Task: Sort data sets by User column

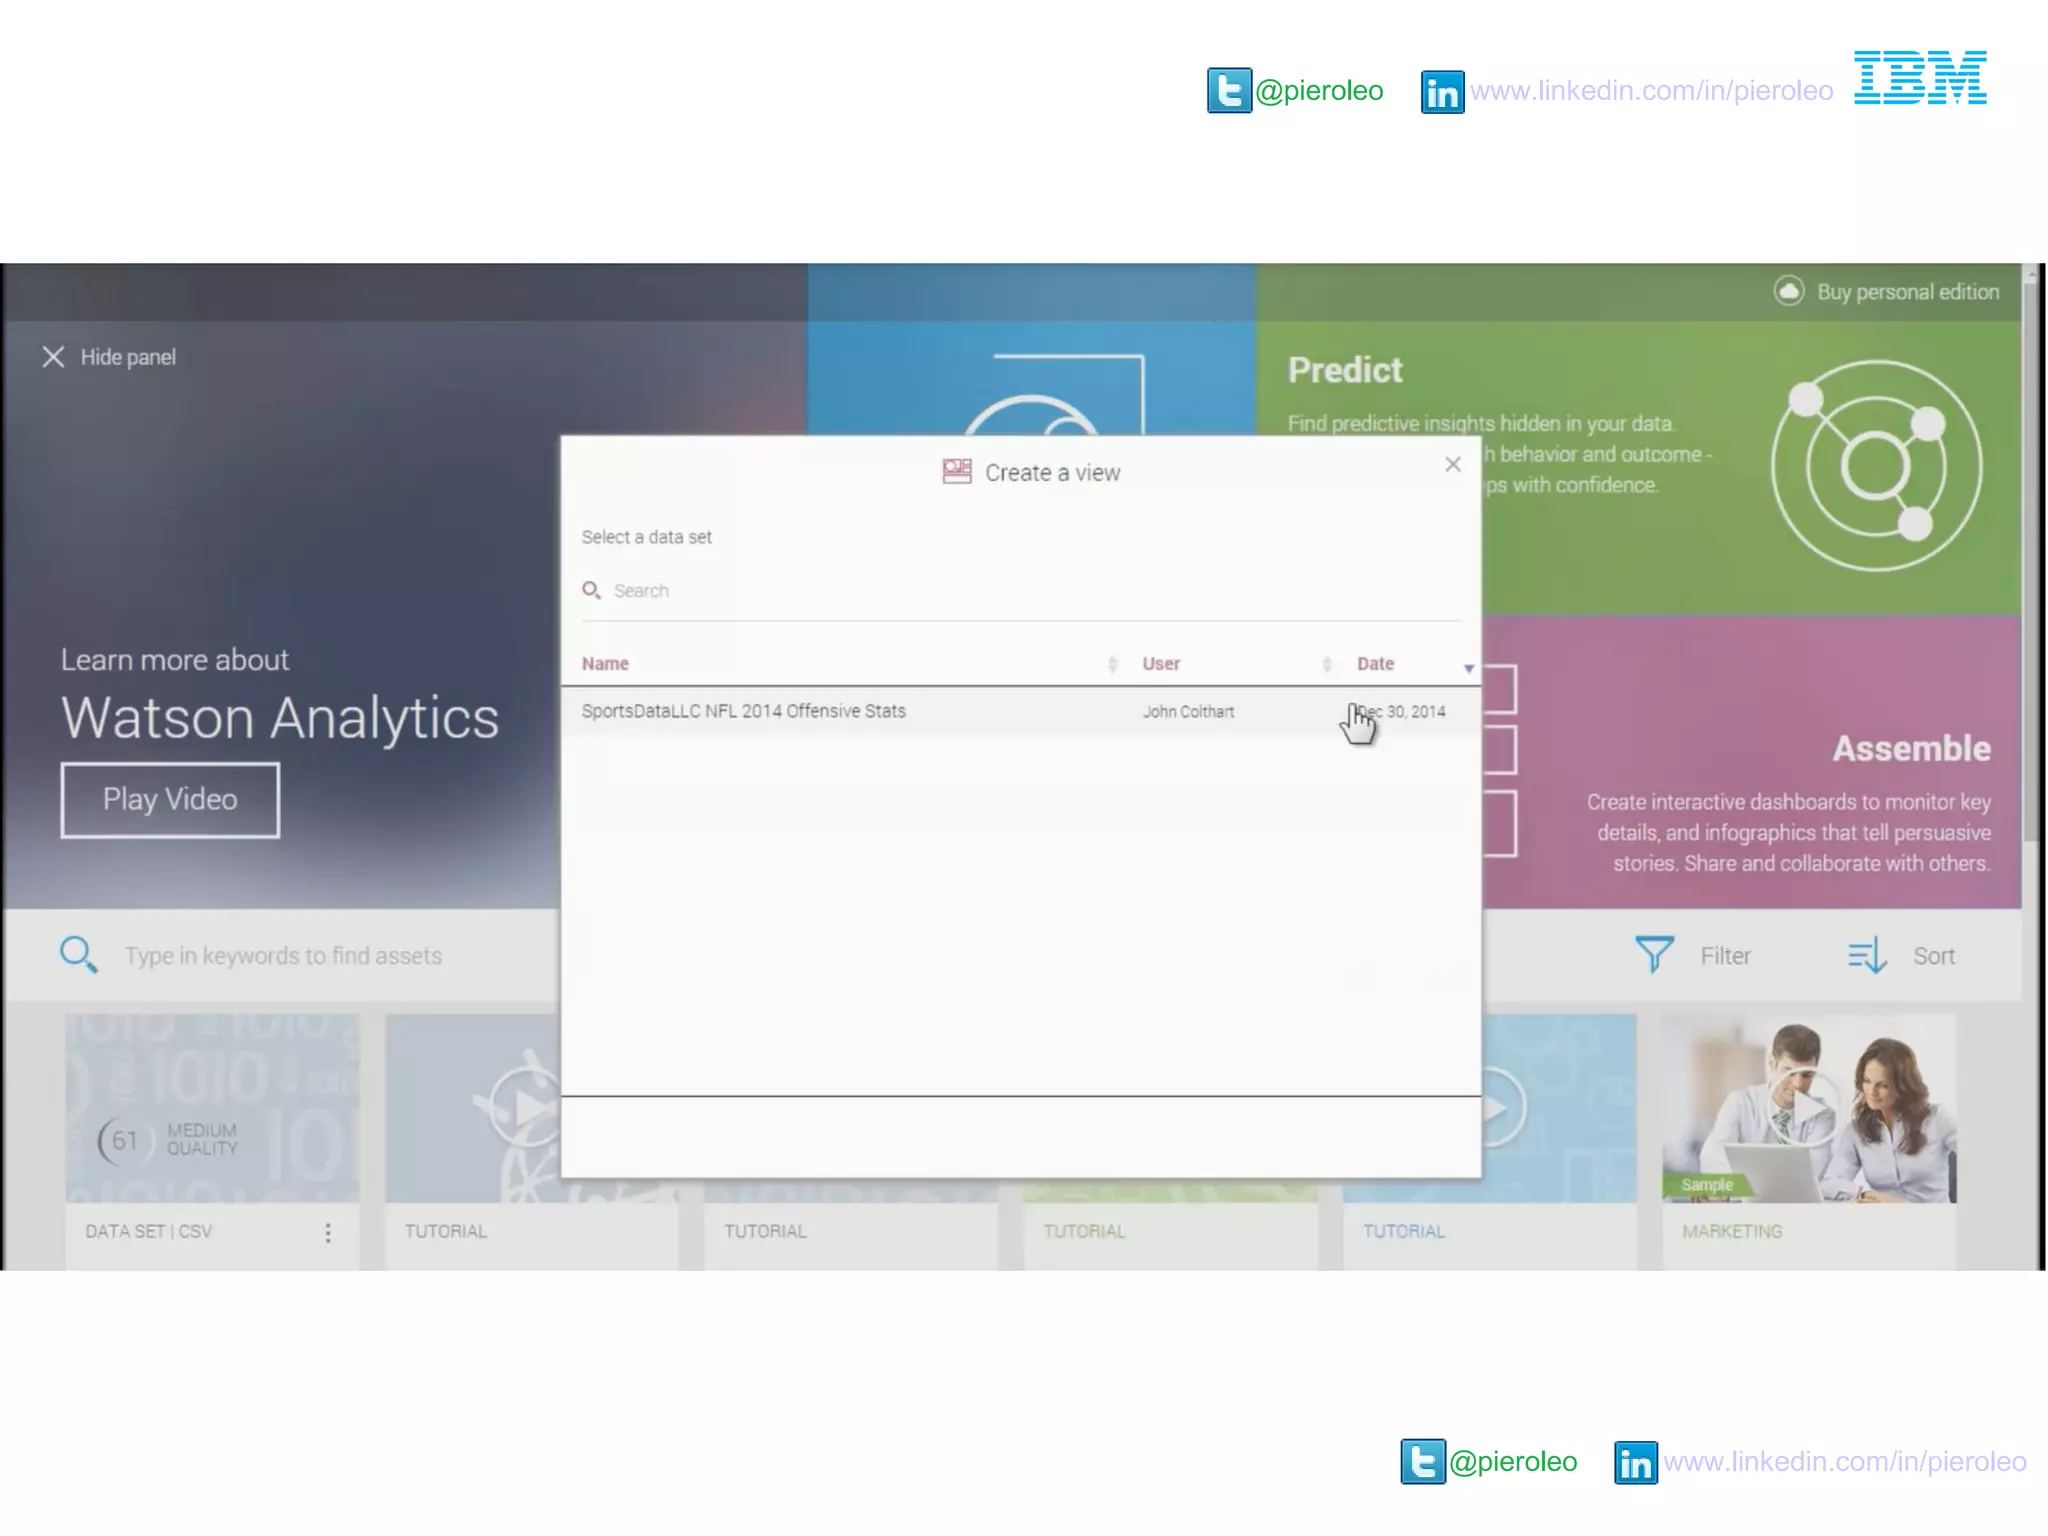Action: [1161, 664]
